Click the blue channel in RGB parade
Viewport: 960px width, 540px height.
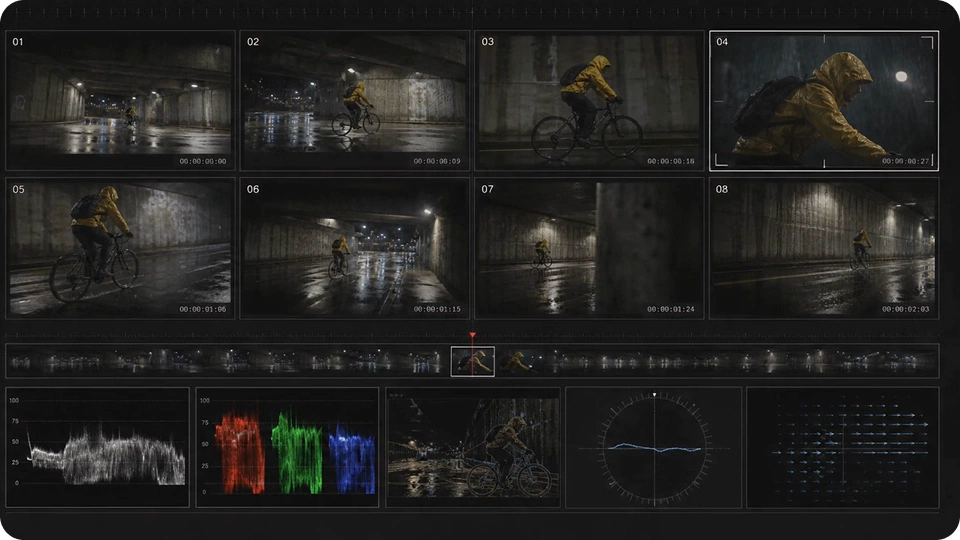(x=352, y=458)
